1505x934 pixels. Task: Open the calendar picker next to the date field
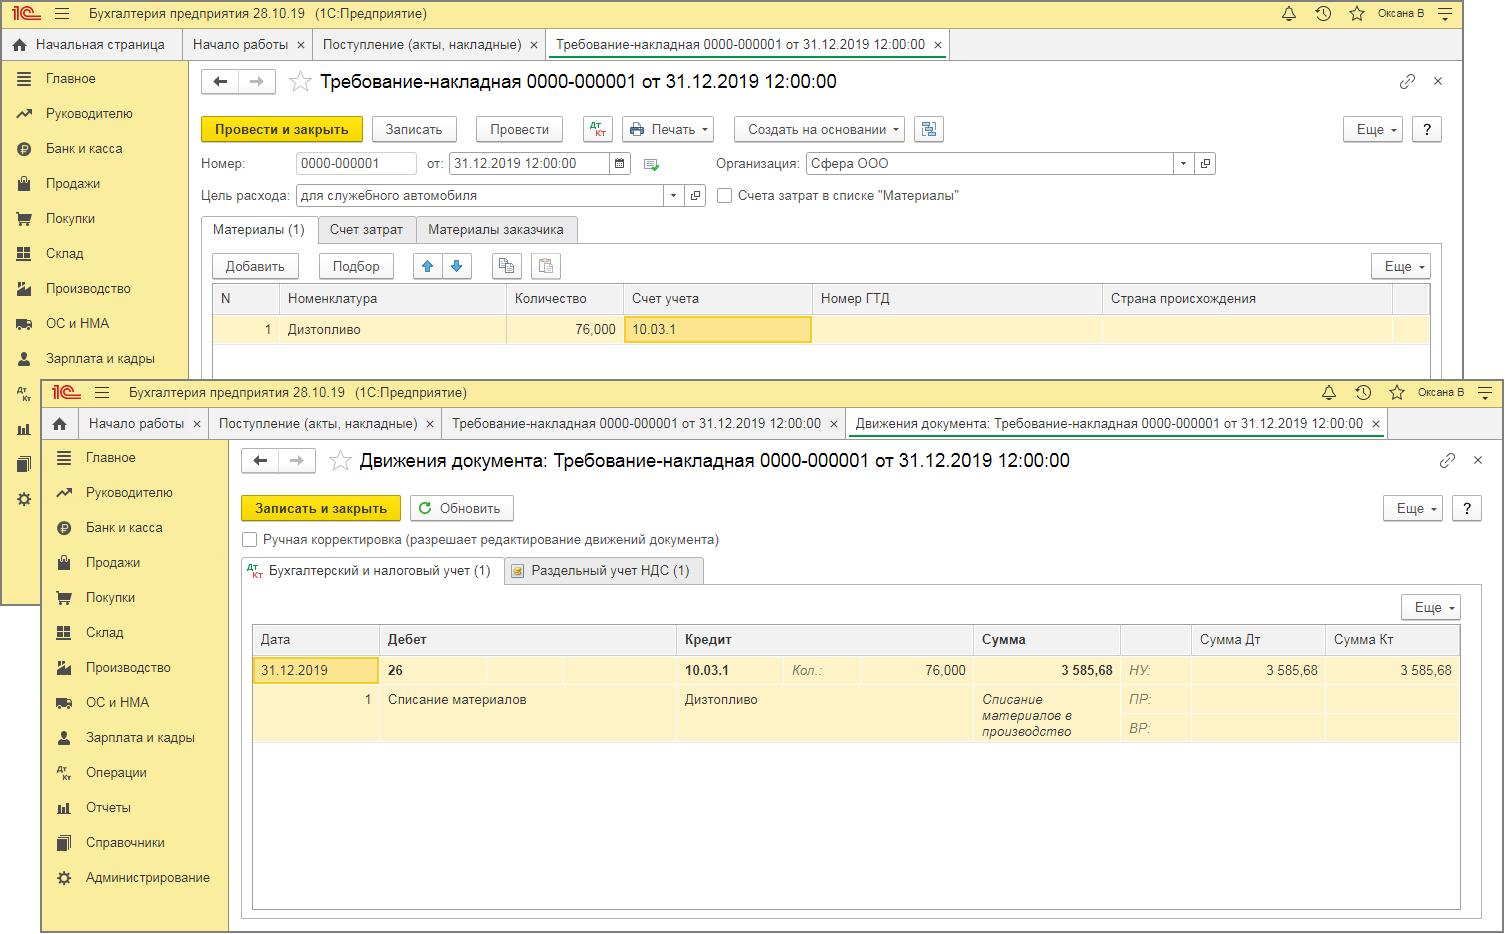click(620, 164)
